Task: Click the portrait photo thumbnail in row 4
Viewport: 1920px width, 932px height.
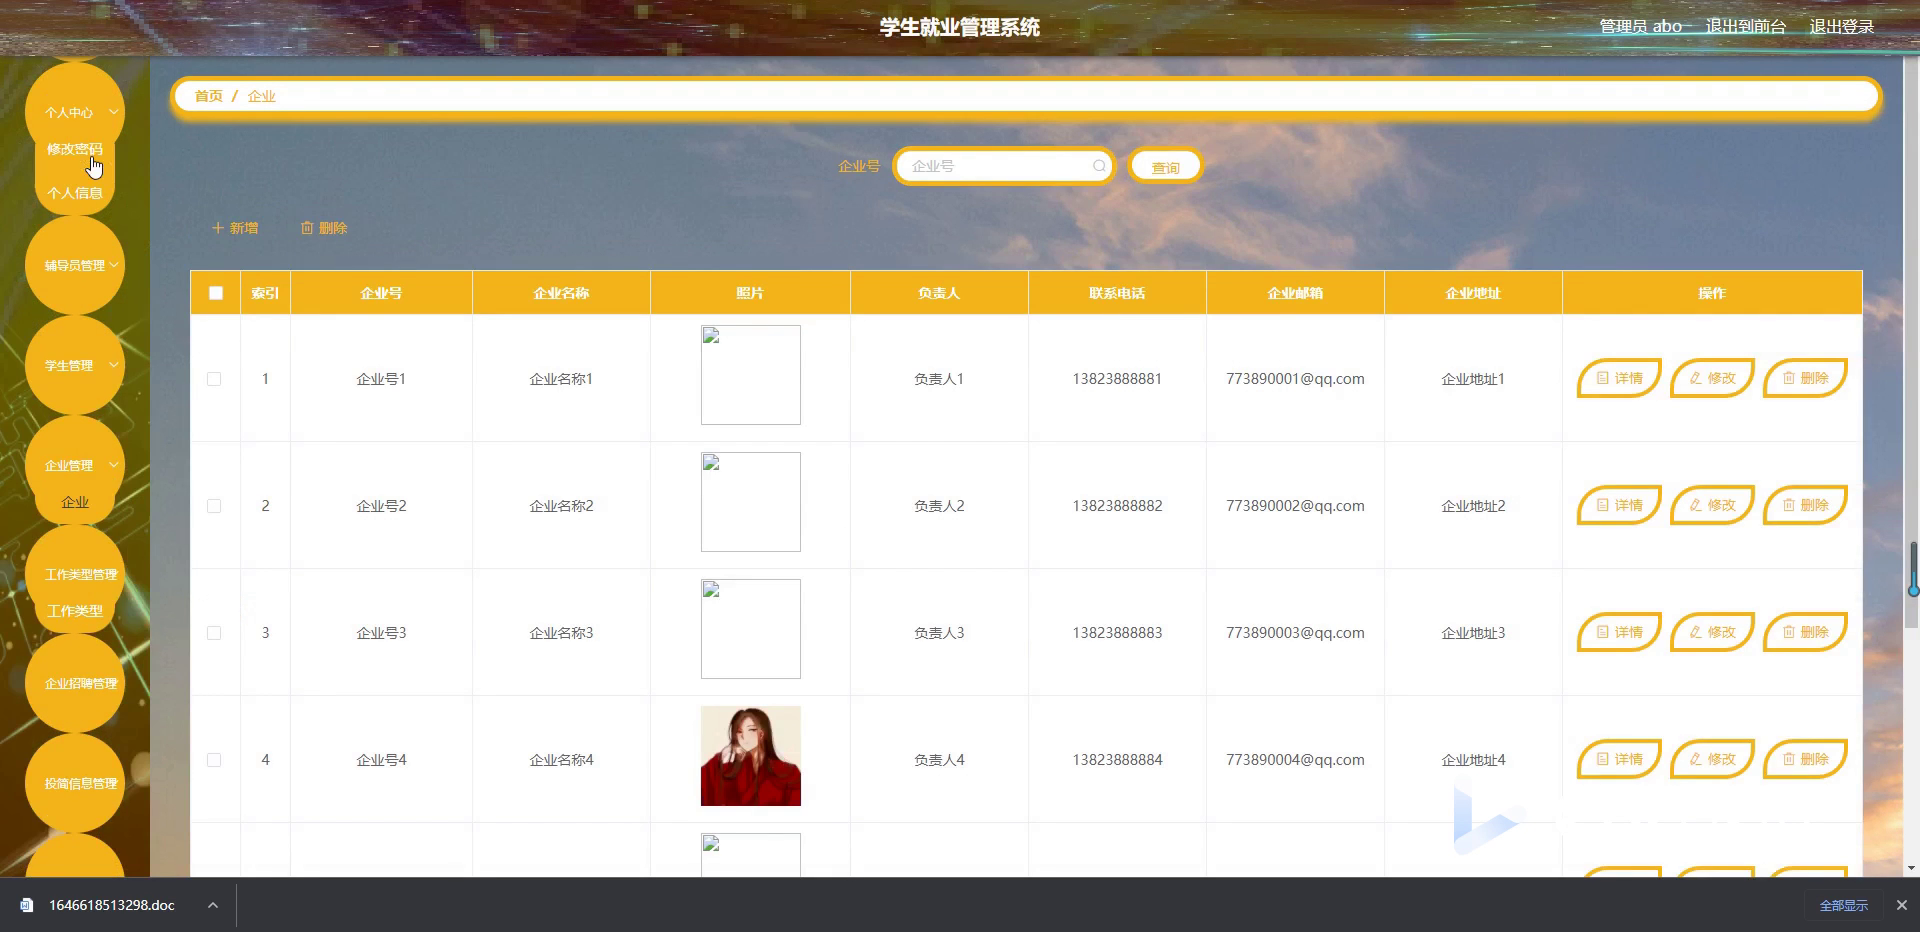Action: coord(750,756)
